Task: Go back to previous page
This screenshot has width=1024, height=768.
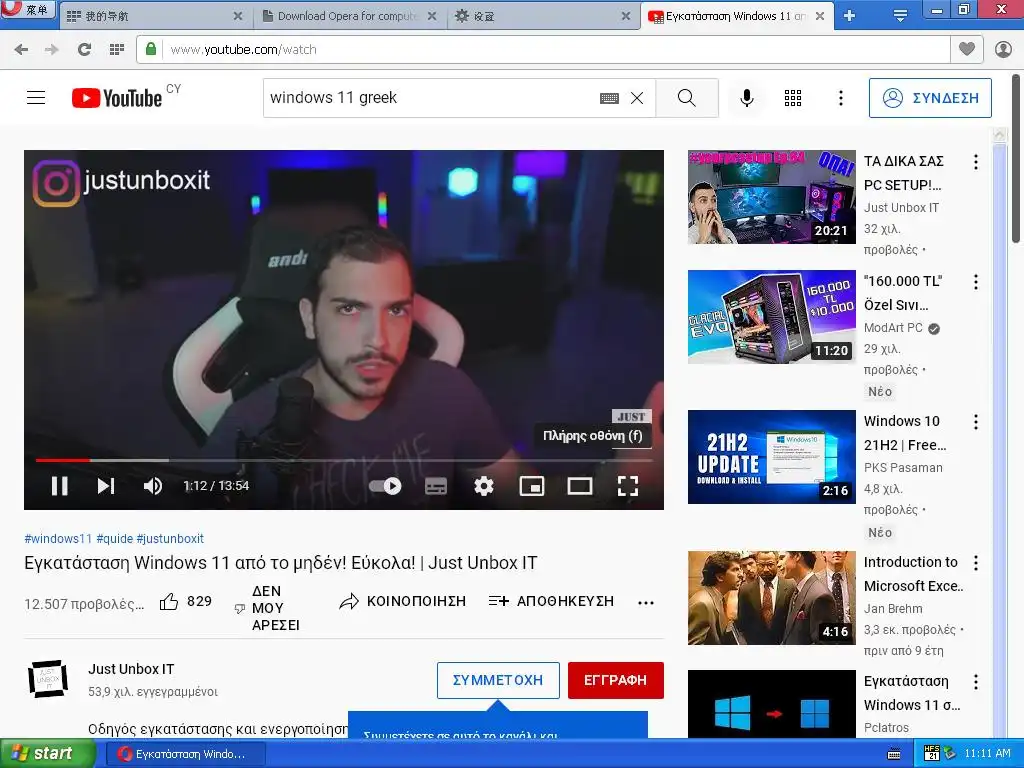Action: tap(21, 50)
